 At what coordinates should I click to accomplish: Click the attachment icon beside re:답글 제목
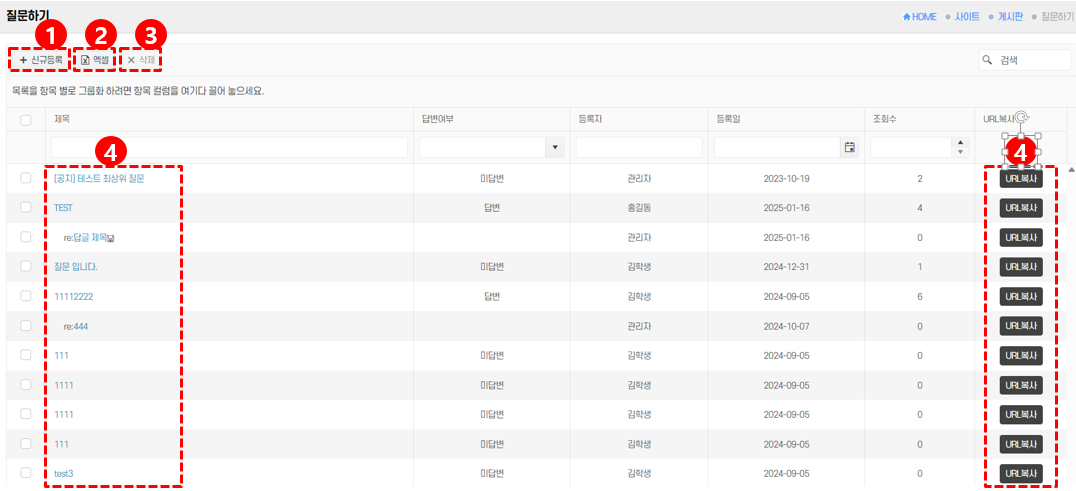coord(111,238)
